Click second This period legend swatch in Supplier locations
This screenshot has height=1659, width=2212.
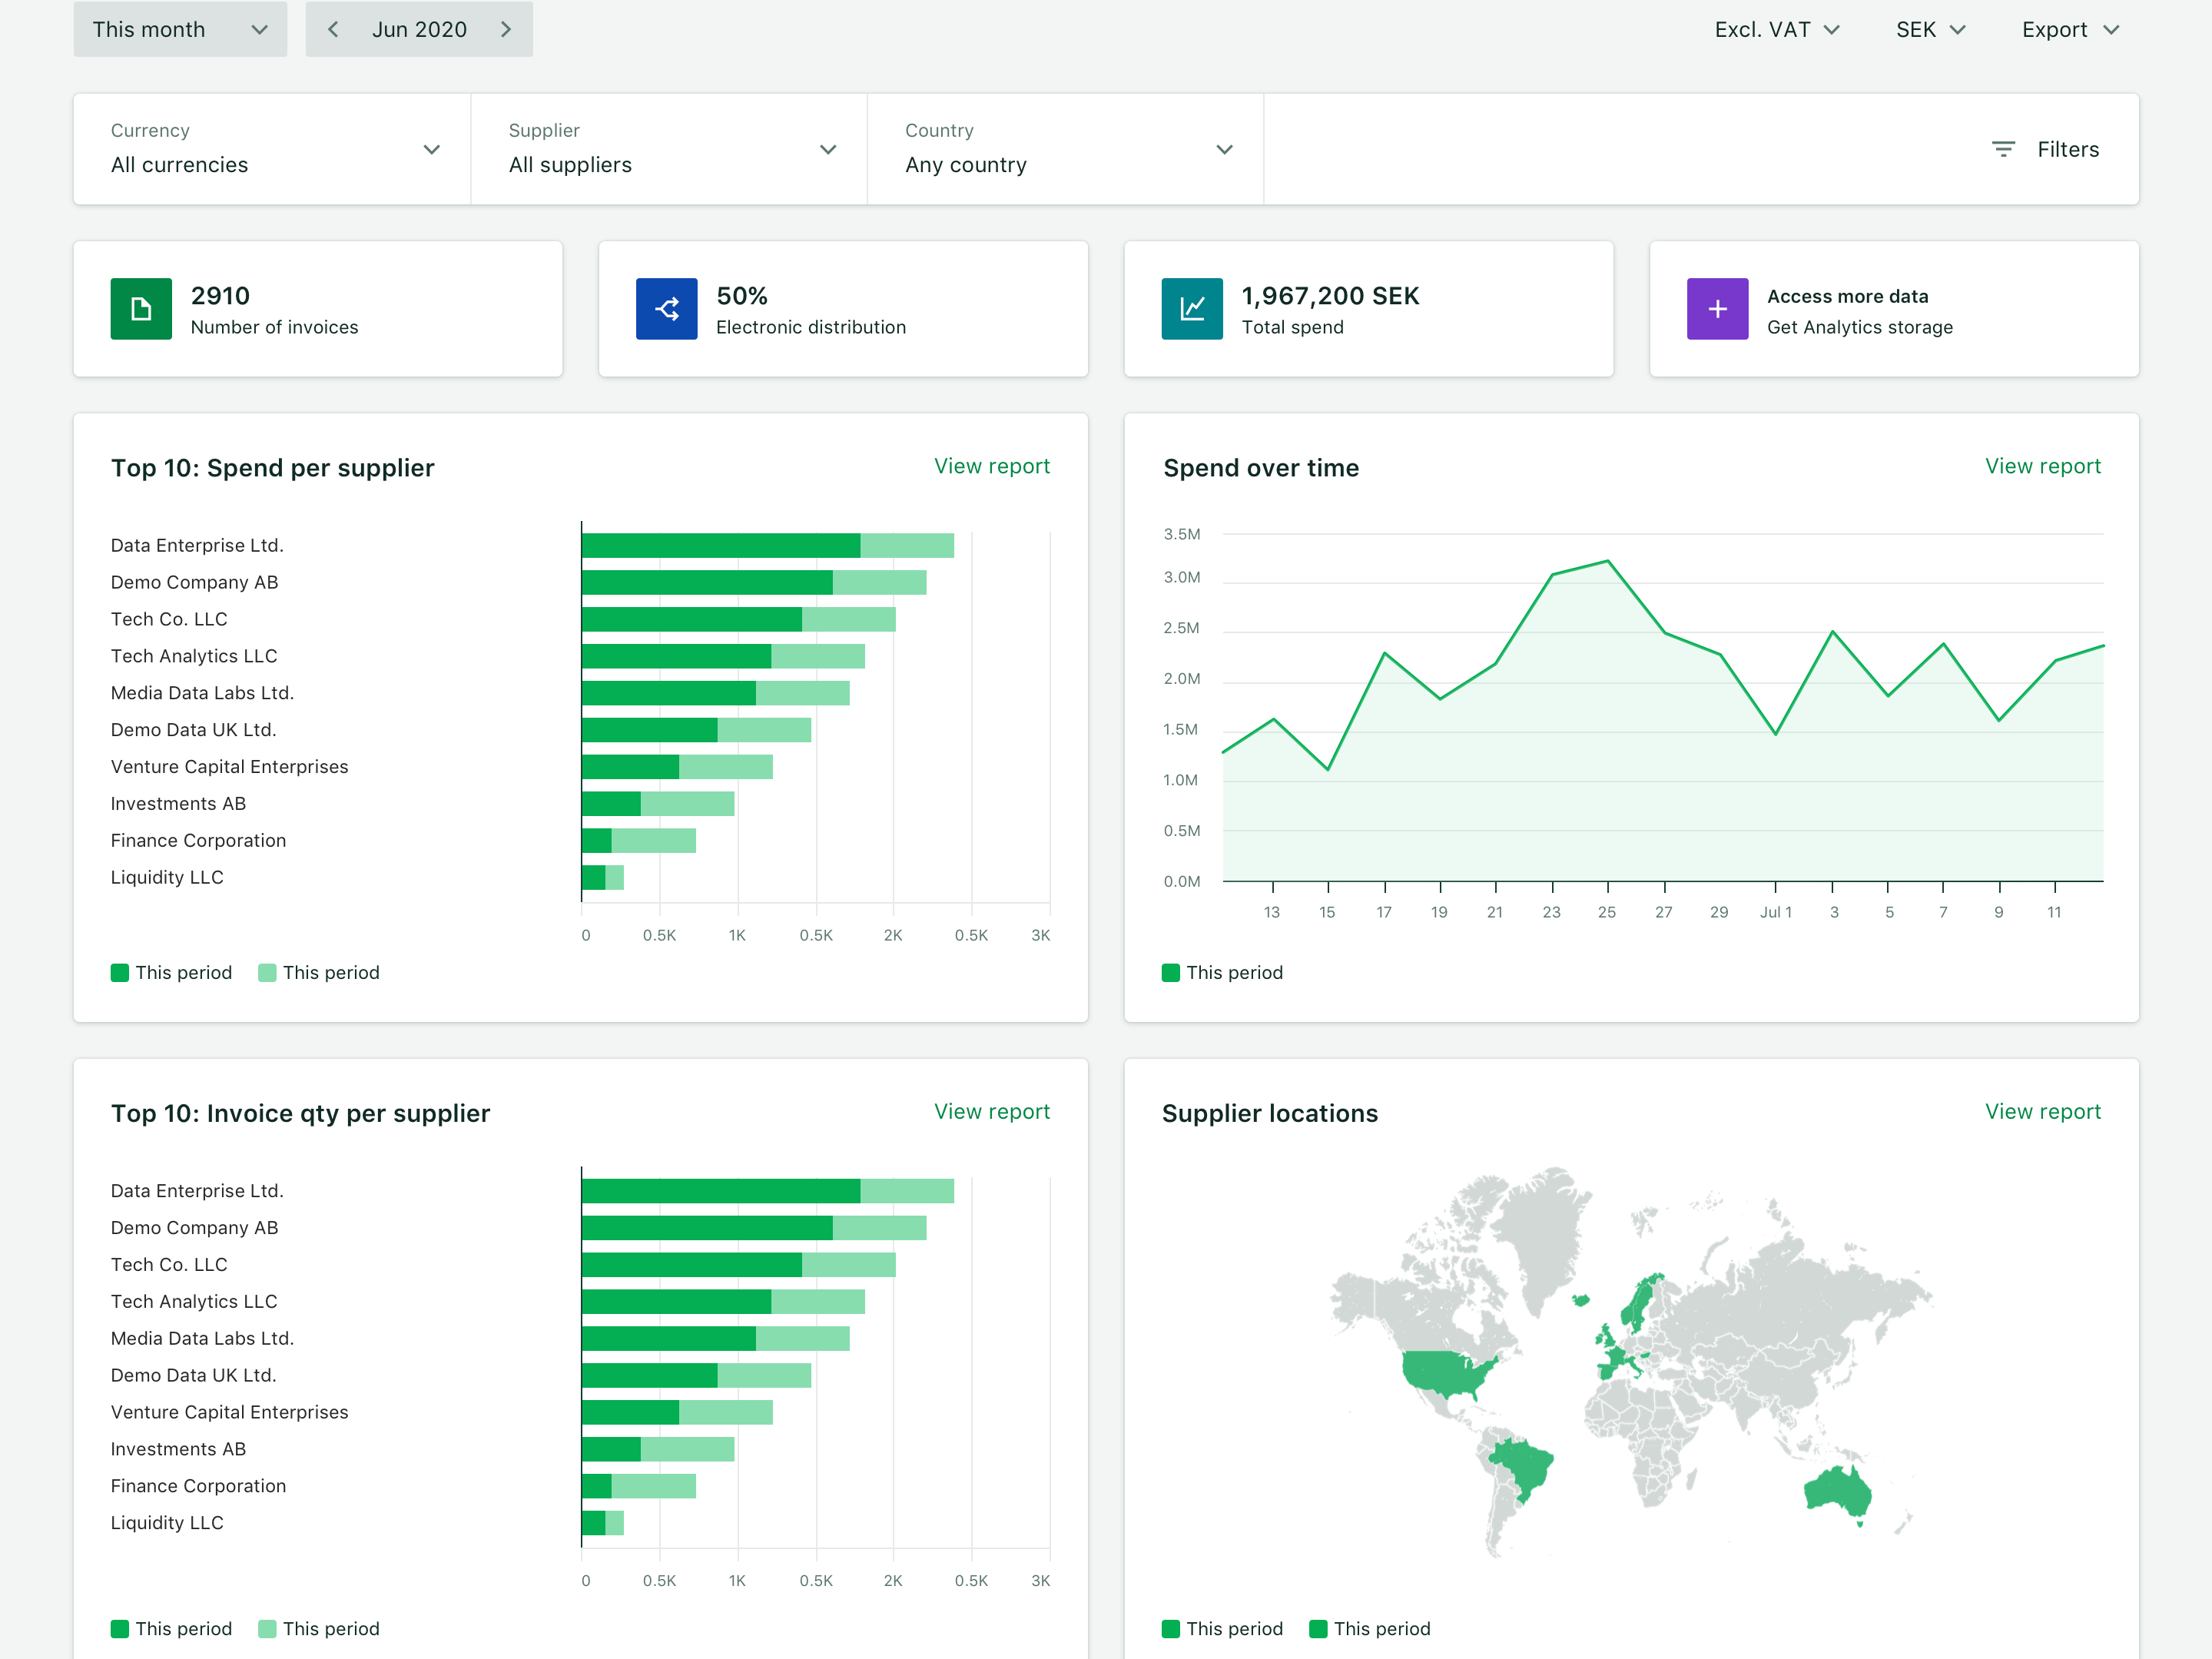pos(1318,1628)
